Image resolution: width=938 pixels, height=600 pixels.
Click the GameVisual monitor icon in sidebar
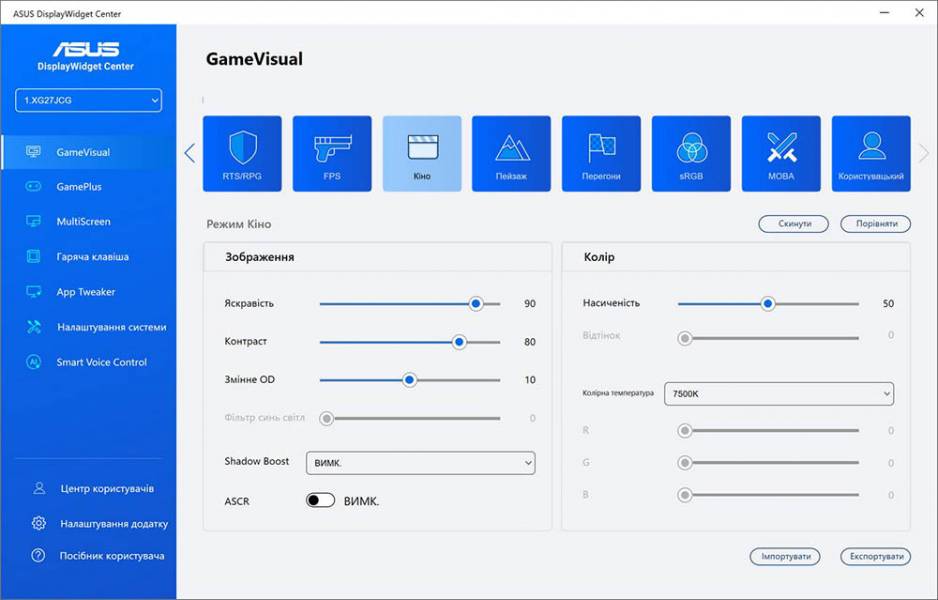pos(34,152)
